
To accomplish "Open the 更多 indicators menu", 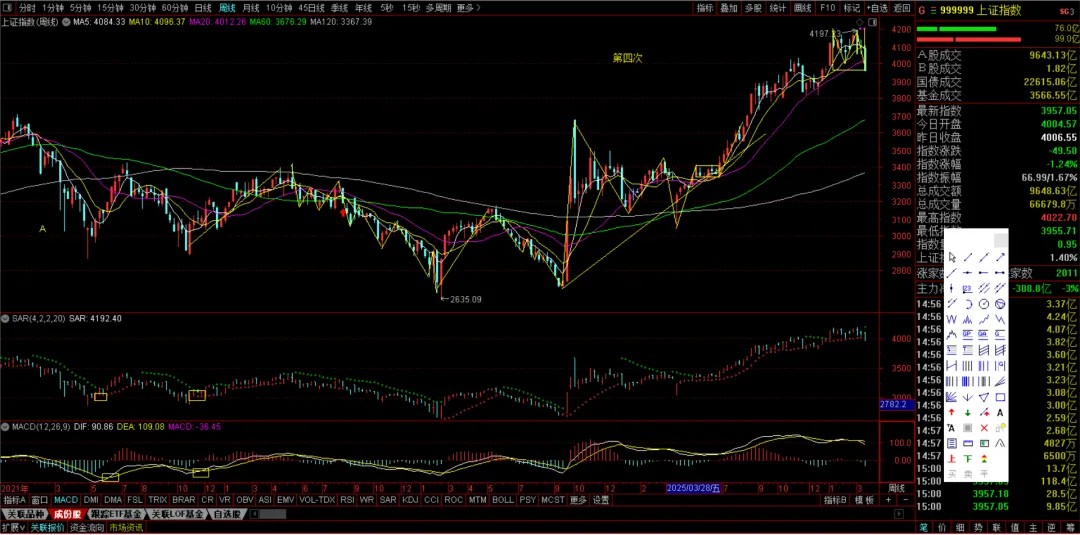I will [579, 500].
